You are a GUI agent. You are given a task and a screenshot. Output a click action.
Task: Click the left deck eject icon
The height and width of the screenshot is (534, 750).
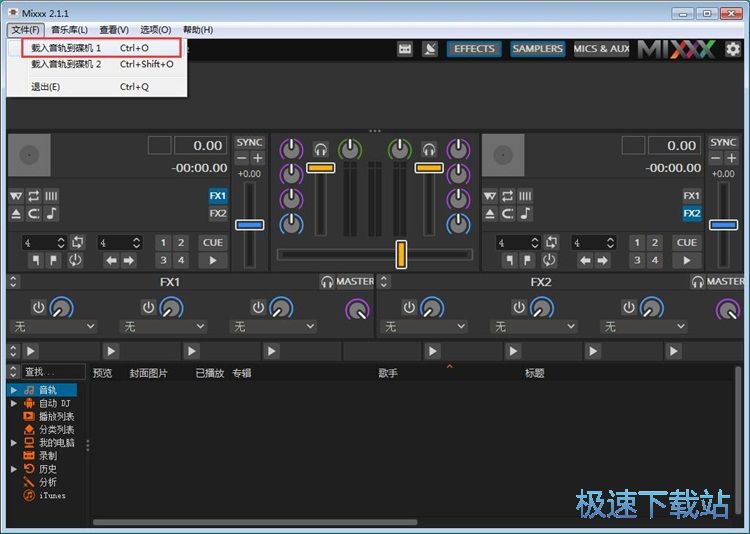[16, 214]
